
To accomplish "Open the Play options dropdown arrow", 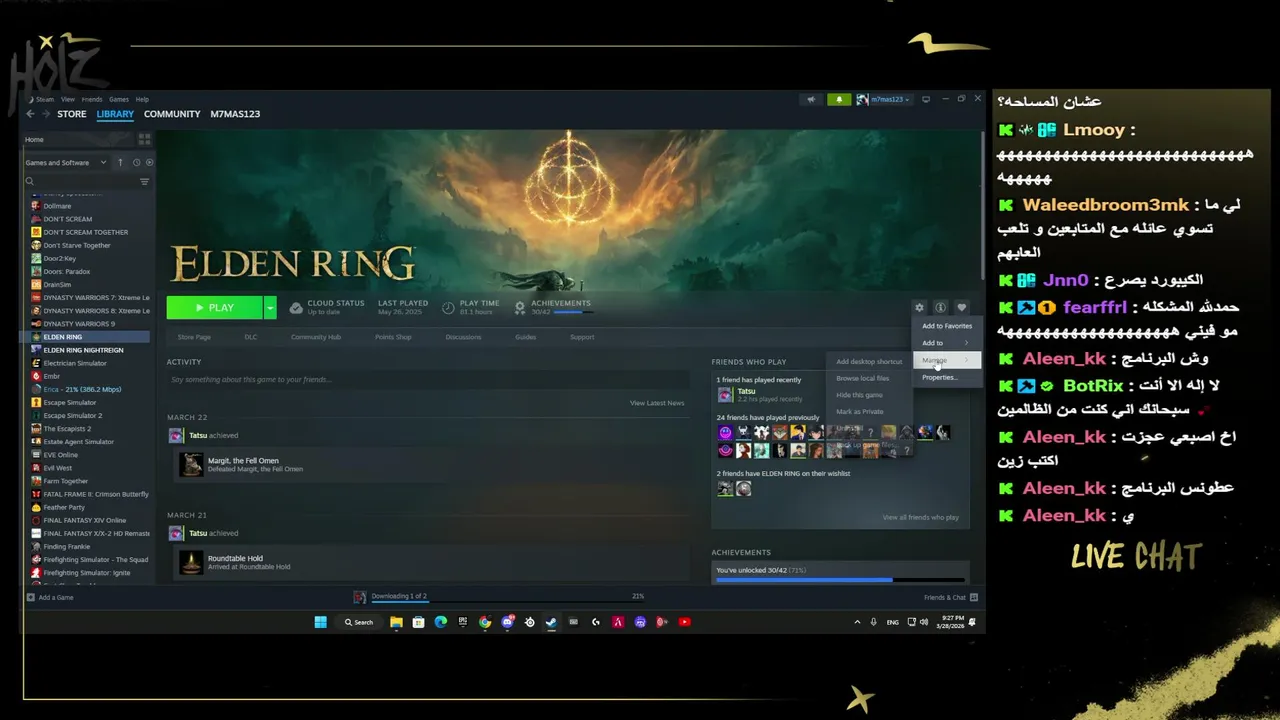I will (x=270, y=307).
